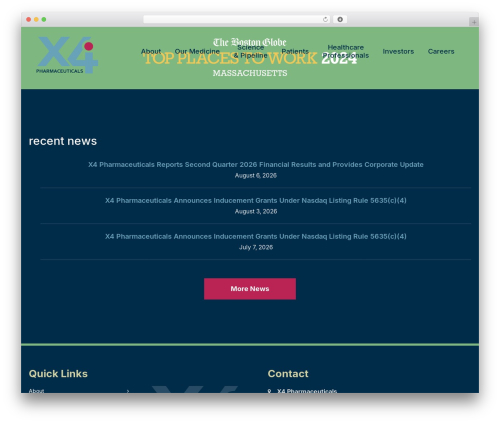
Task: Click the Contact heading
Action: (x=288, y=373)
